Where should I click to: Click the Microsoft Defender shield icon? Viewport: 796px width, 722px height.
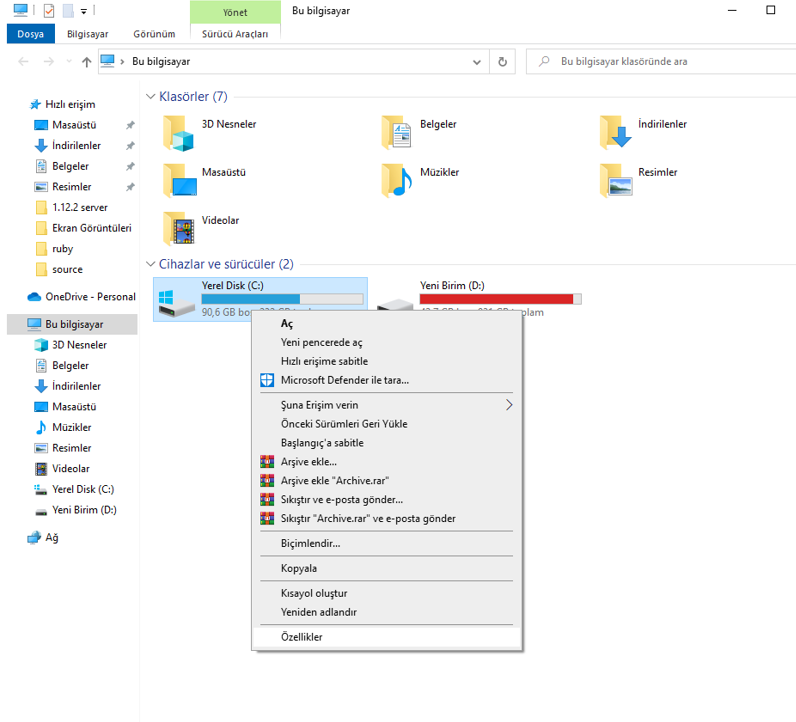click(x=267, y=380)
